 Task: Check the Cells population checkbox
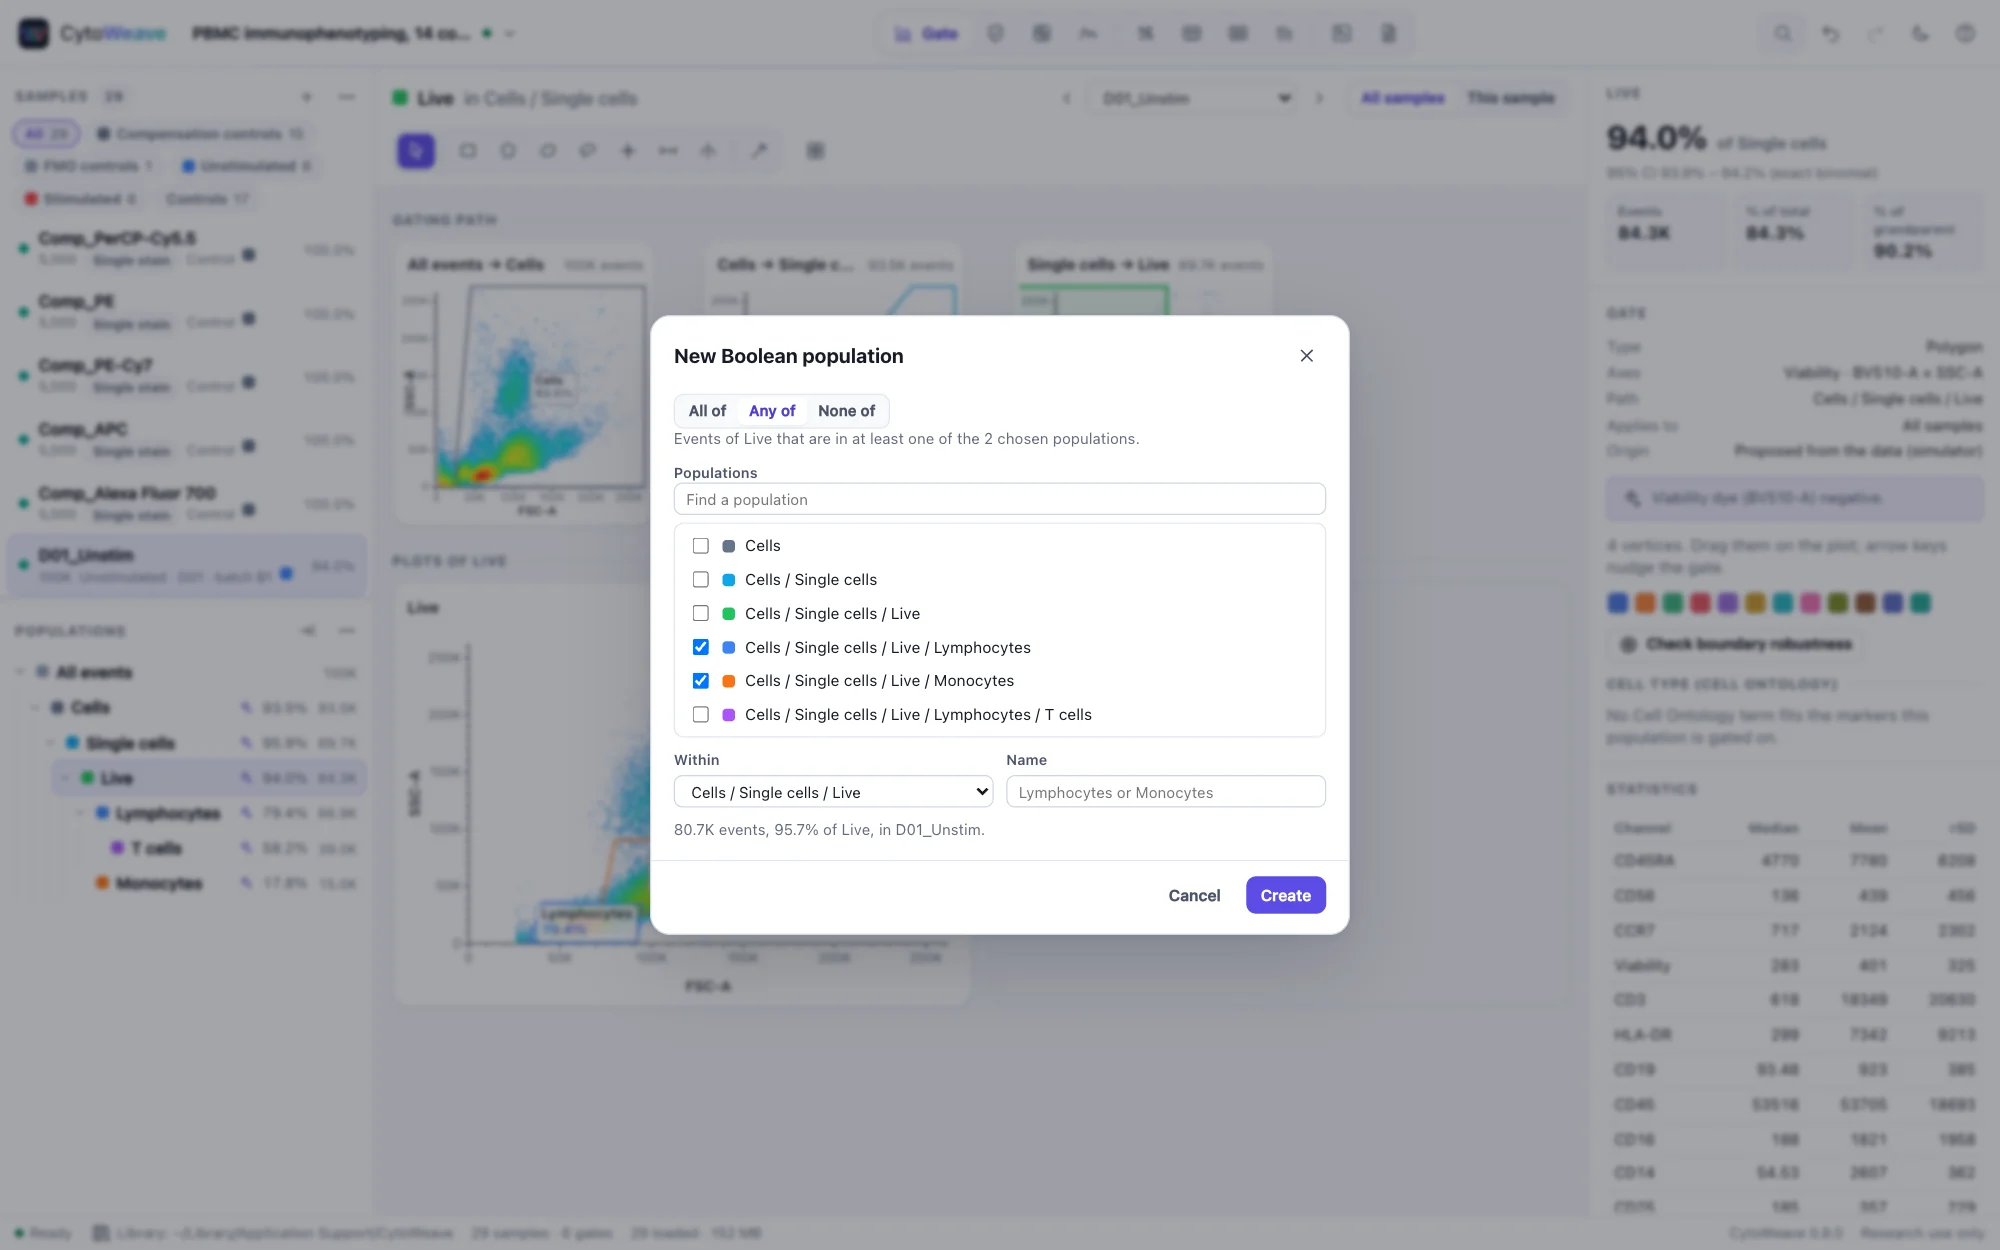tap(701, 546)
